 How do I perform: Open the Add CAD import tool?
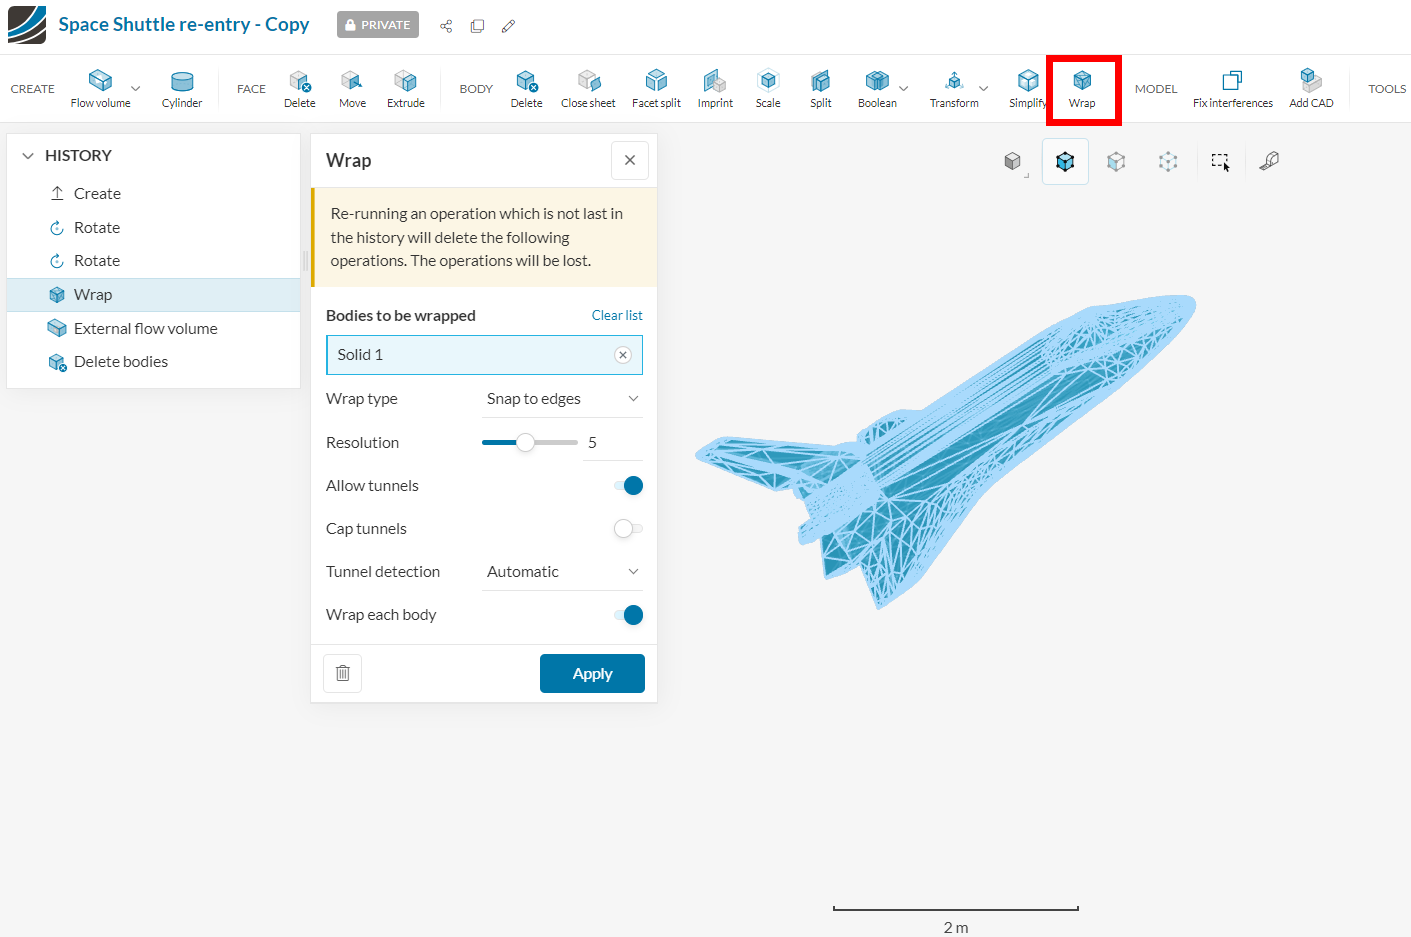point(1310,88)
